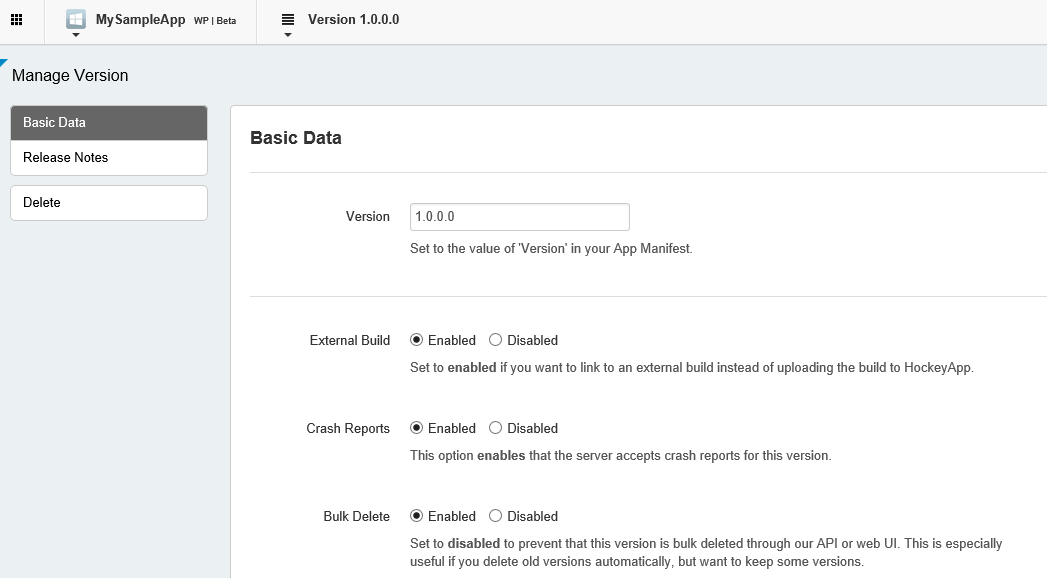Disable the External Build option

point(495,340)
